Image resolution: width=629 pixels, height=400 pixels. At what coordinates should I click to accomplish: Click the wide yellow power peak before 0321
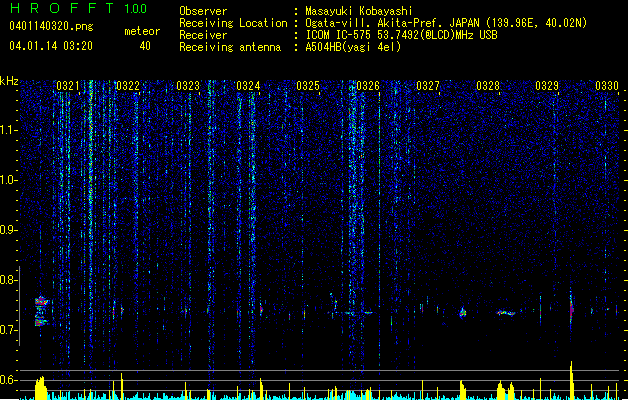click(41, 388)
